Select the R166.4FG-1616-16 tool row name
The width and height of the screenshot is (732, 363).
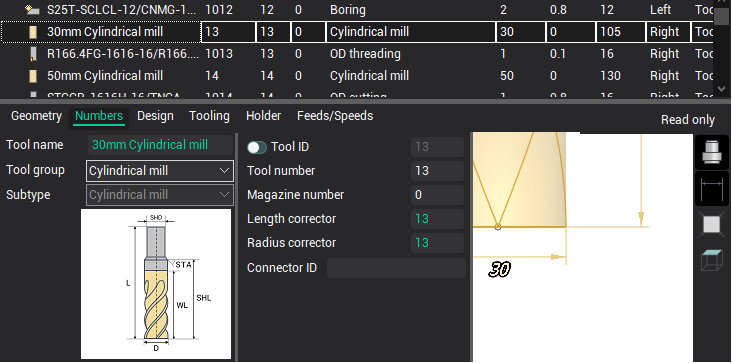pyautogui.click(x=122, y=54)
